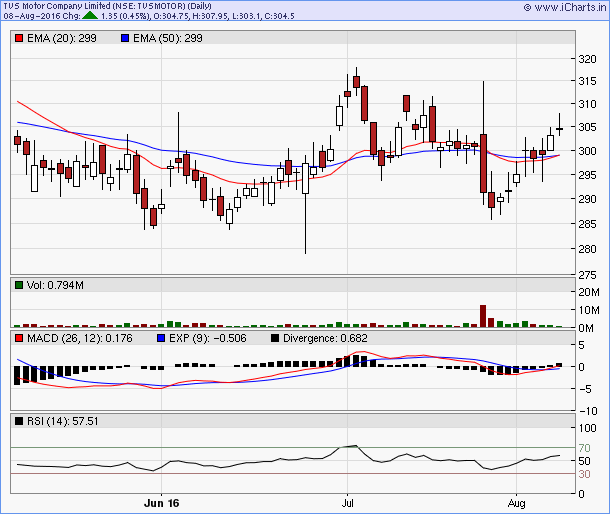Click the 300 price axis label
This screenshot has height=514, width=610.
point(587,151)
